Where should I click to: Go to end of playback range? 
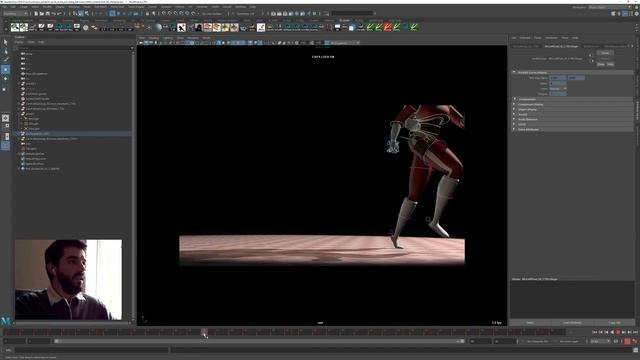635,332
